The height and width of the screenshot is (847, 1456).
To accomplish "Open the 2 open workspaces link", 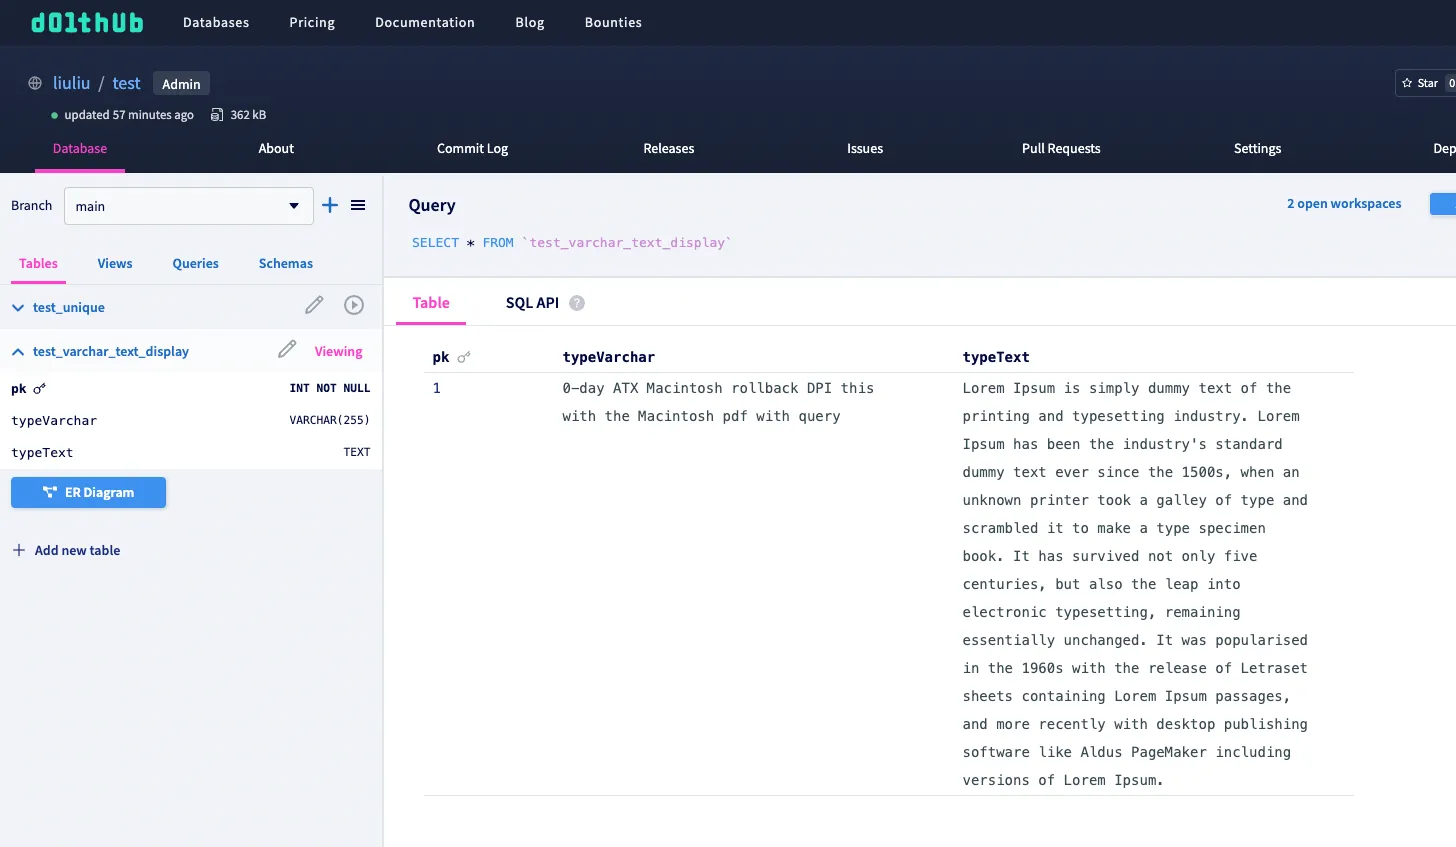I will [x=1343, y=203].
